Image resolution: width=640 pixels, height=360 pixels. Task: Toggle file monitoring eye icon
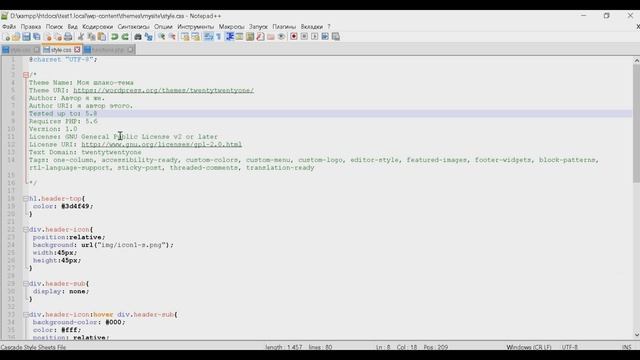(x=281, y=37)
